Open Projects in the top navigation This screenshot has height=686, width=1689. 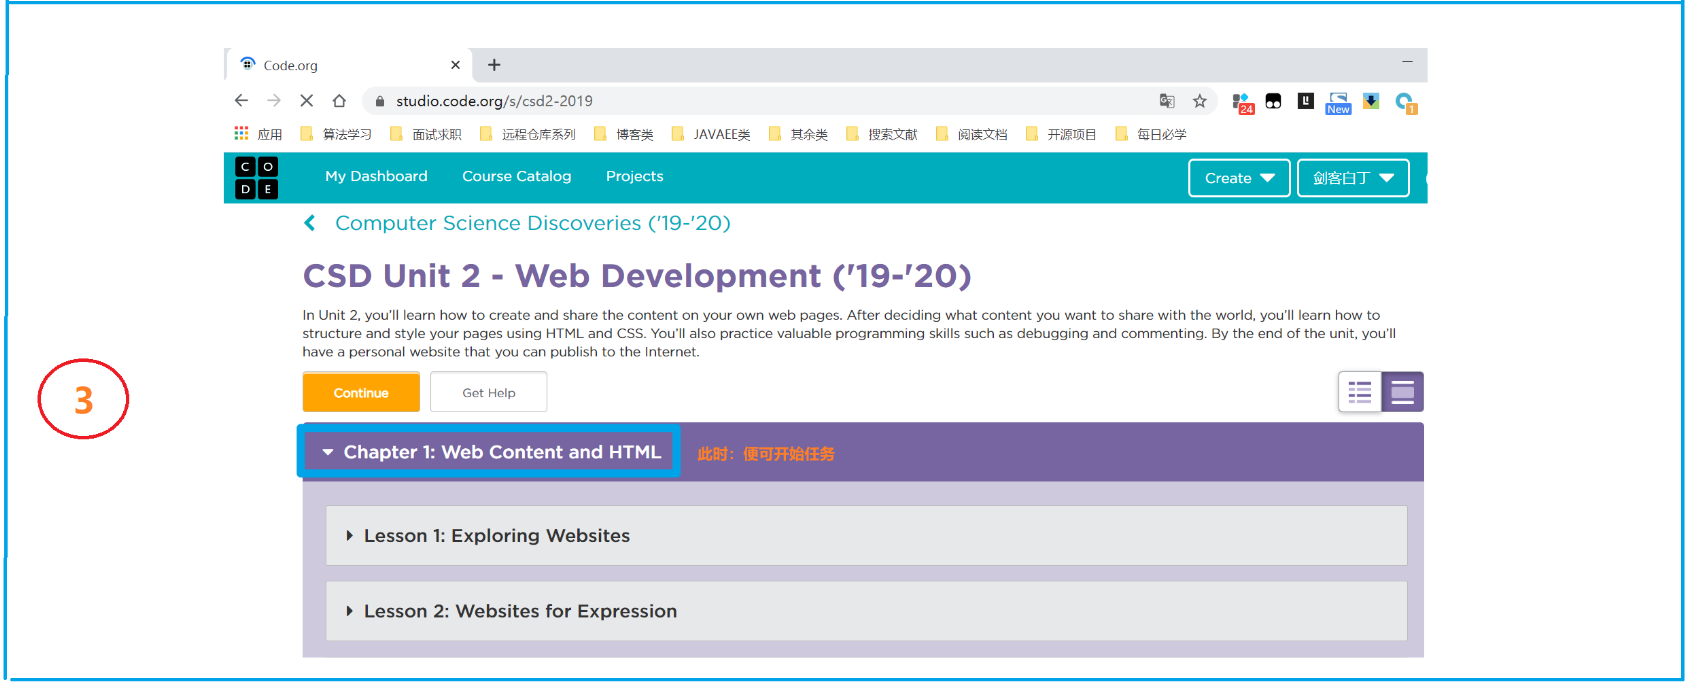(x=634, y=176)
